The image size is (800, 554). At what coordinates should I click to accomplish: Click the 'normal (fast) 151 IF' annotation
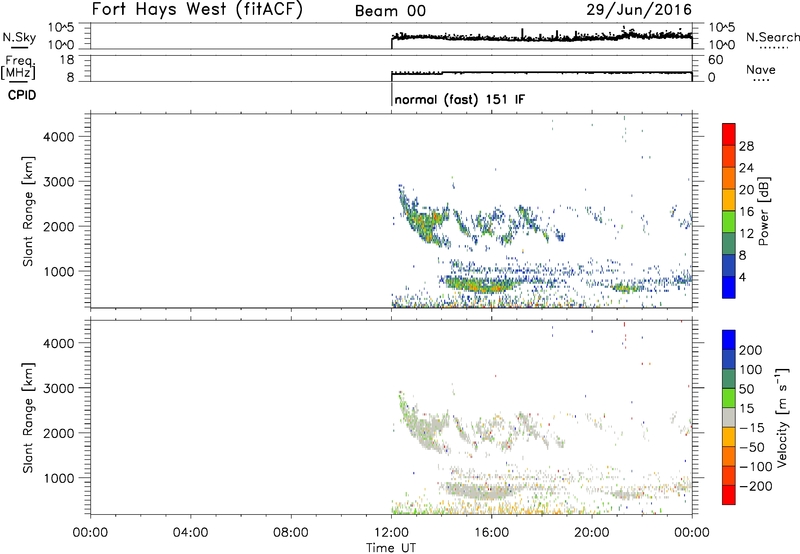tap(459, 99)
